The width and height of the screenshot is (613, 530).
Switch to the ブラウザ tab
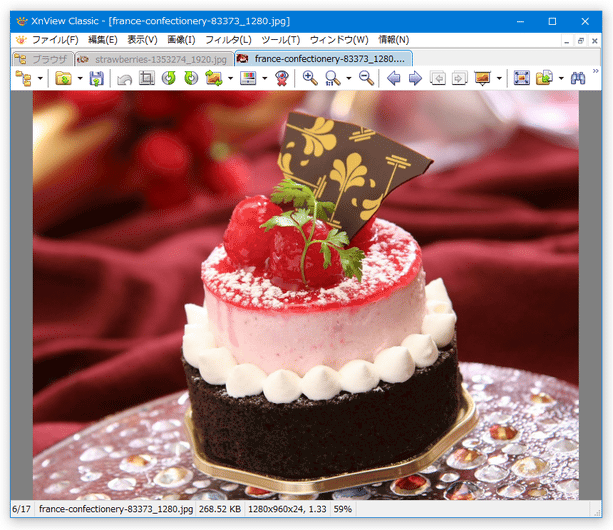tap(42, 59)
